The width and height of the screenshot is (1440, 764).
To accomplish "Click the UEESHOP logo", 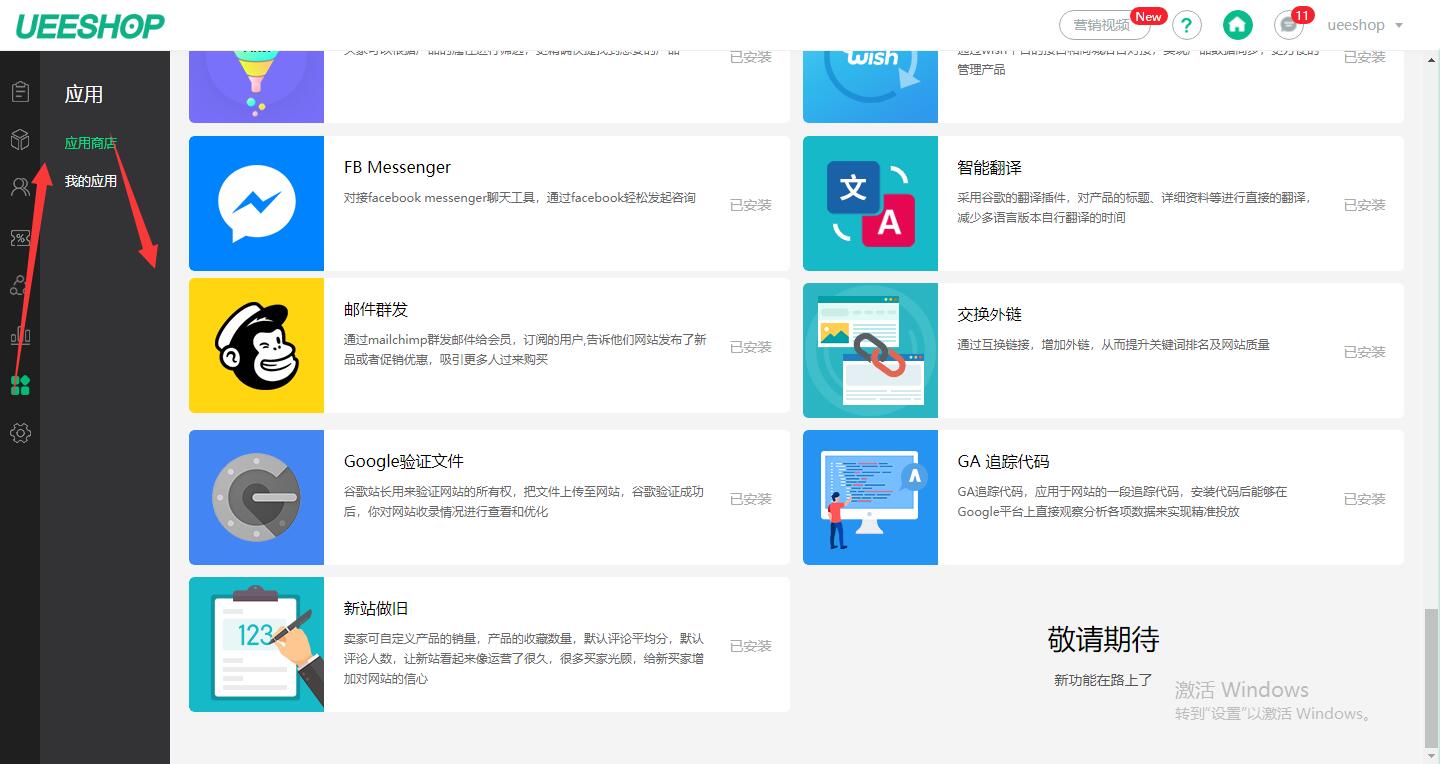I will [x=90, y=25].
